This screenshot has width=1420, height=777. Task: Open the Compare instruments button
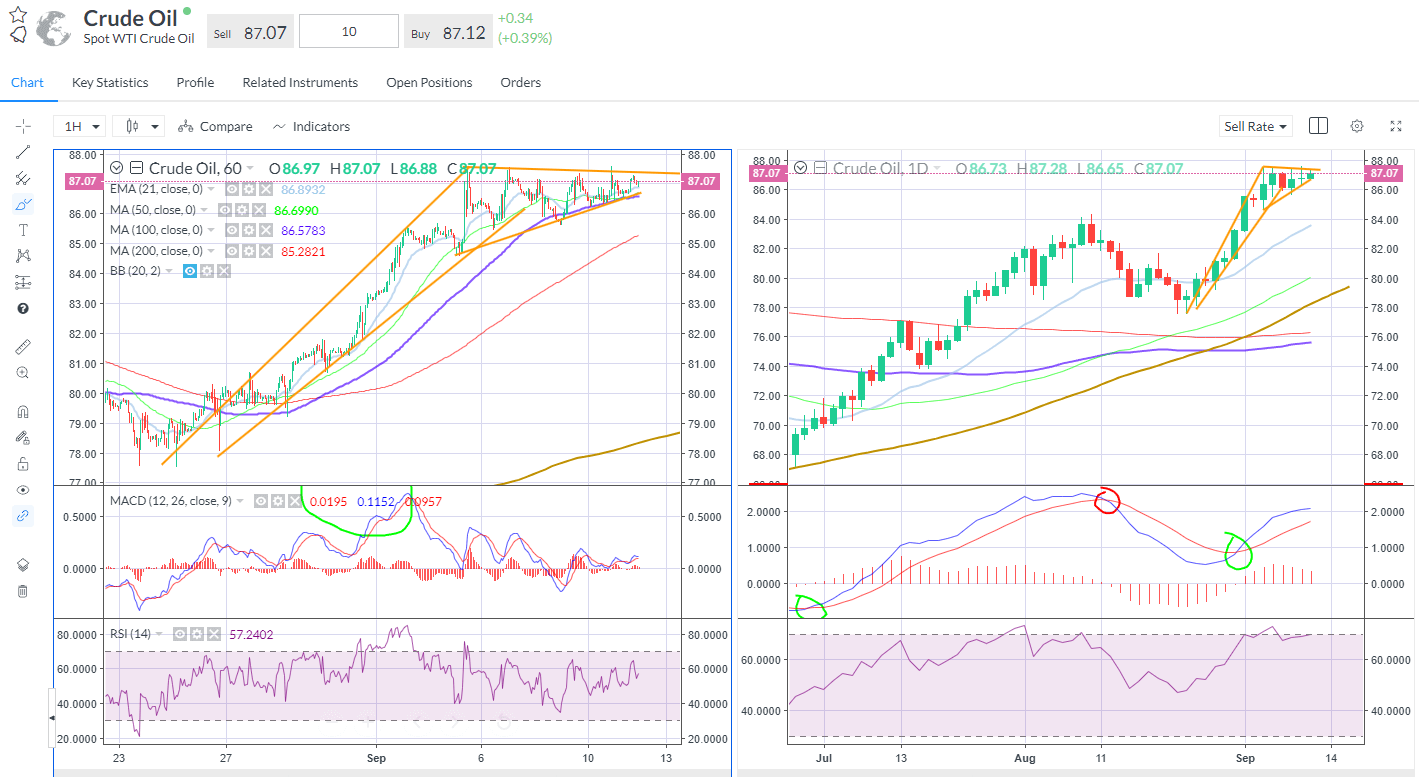(215, 127)
